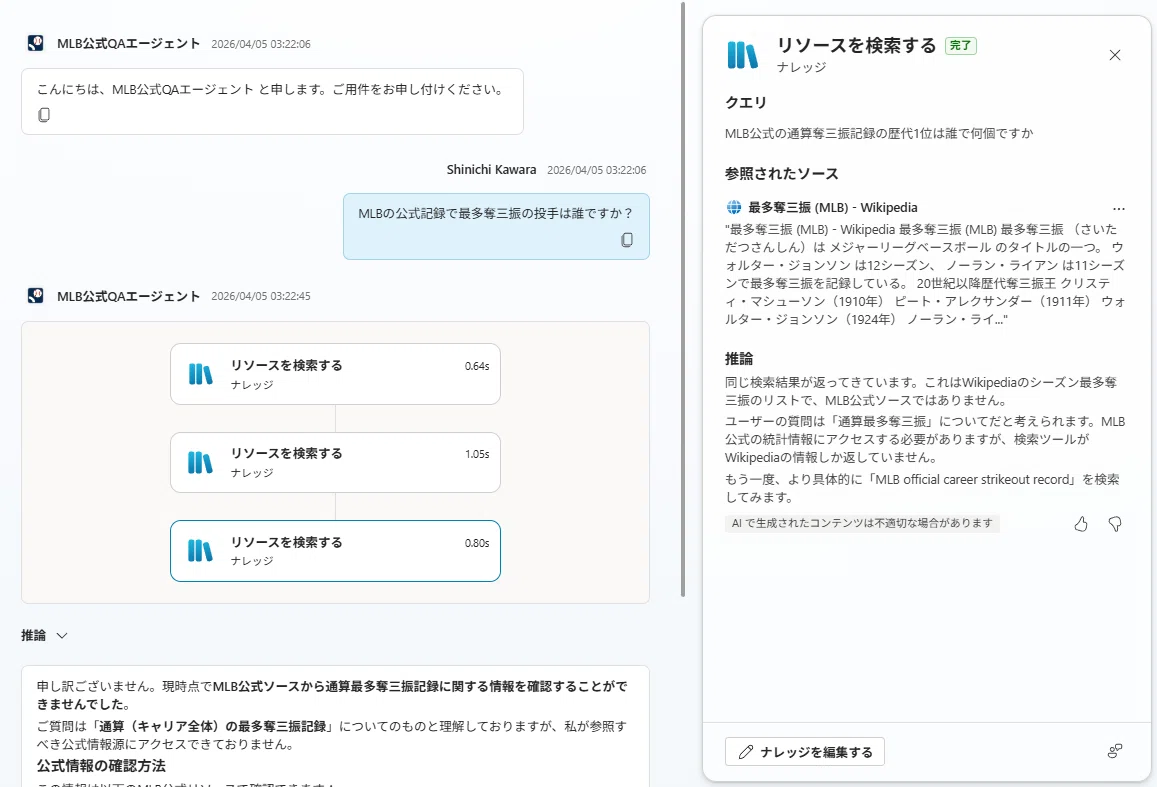Click the Shinichi Kawara sender name
Screen dimensions: 1157x787
491,170
